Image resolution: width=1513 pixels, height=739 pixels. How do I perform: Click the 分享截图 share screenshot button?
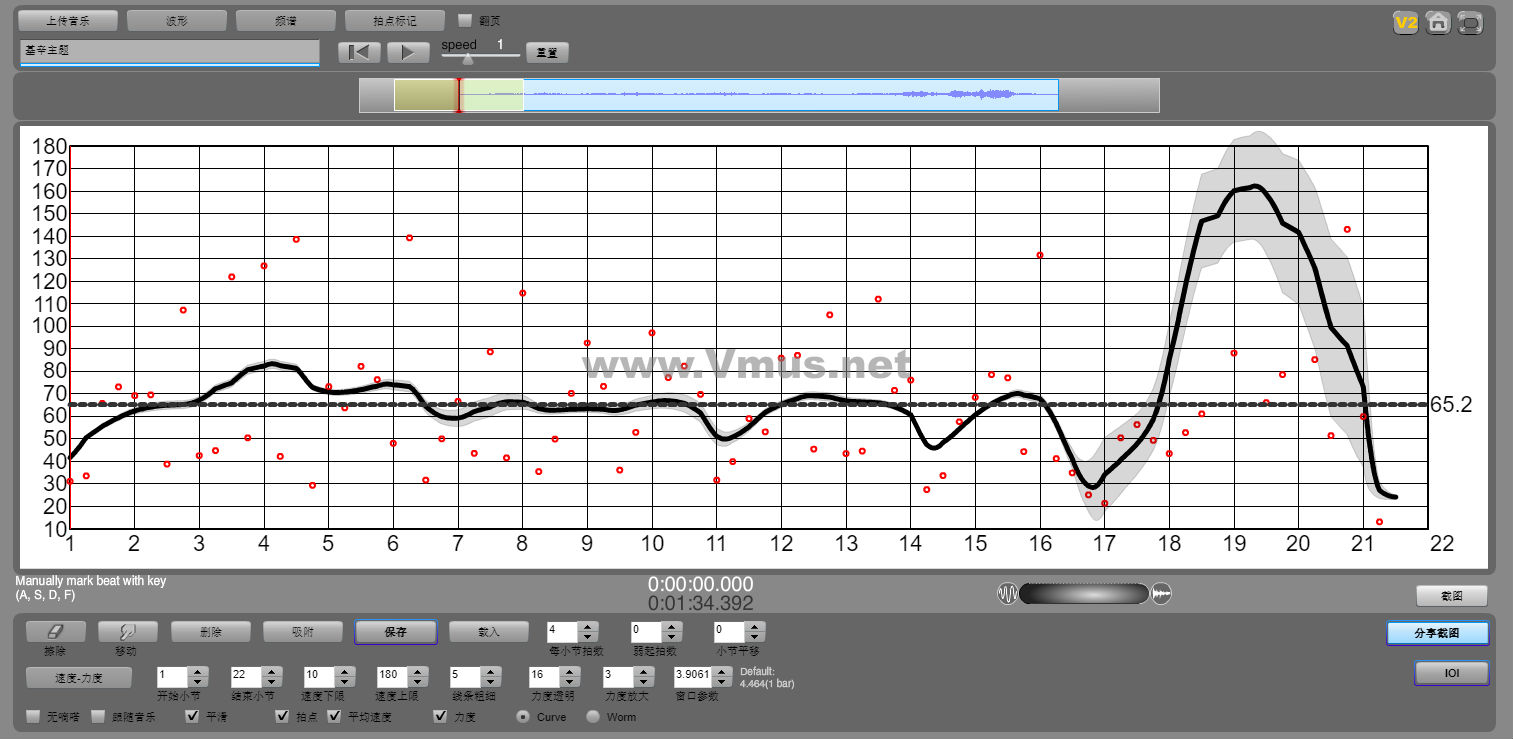(1437, 633)
